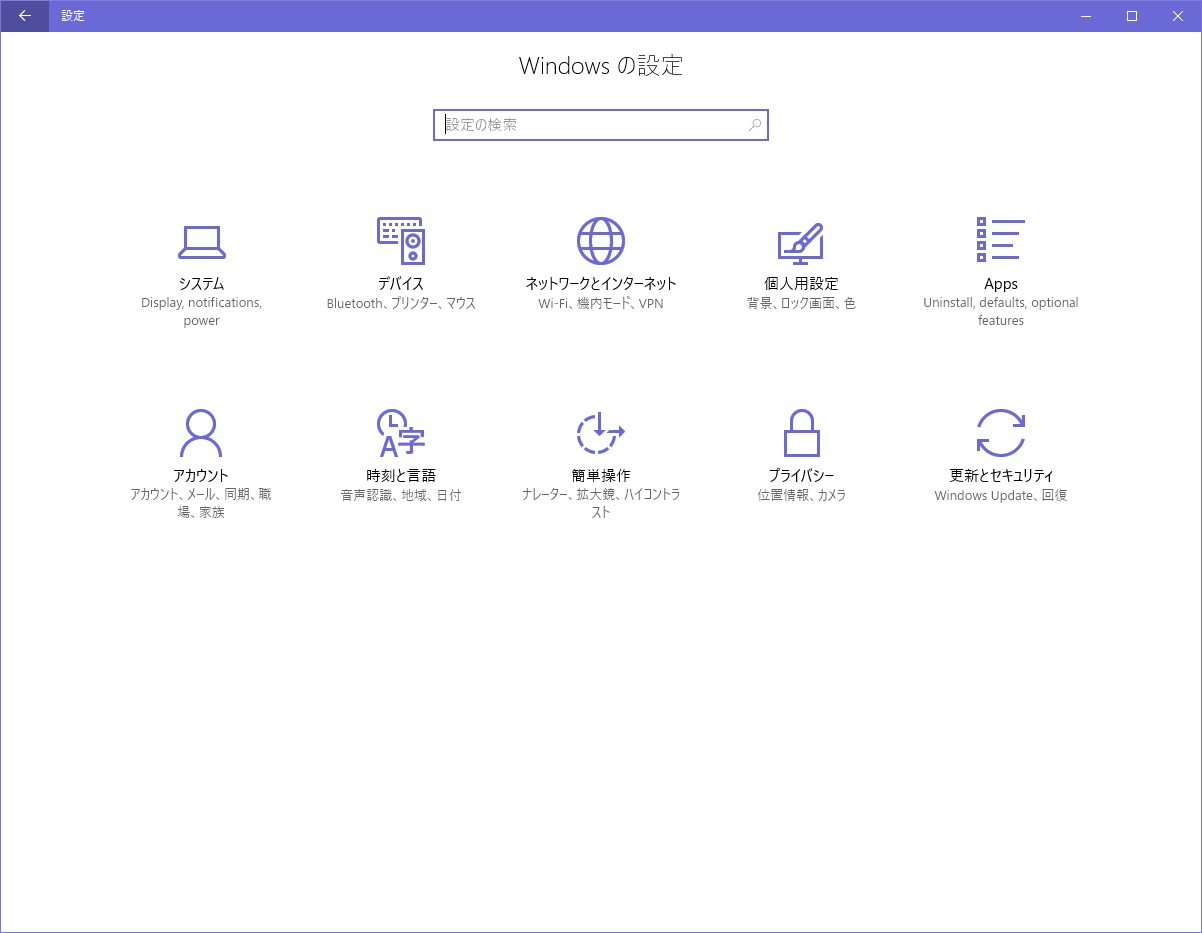Viewport: 1202px width, 933px height.
Task: Click the Apps label
Action: tap(1001, 284)
